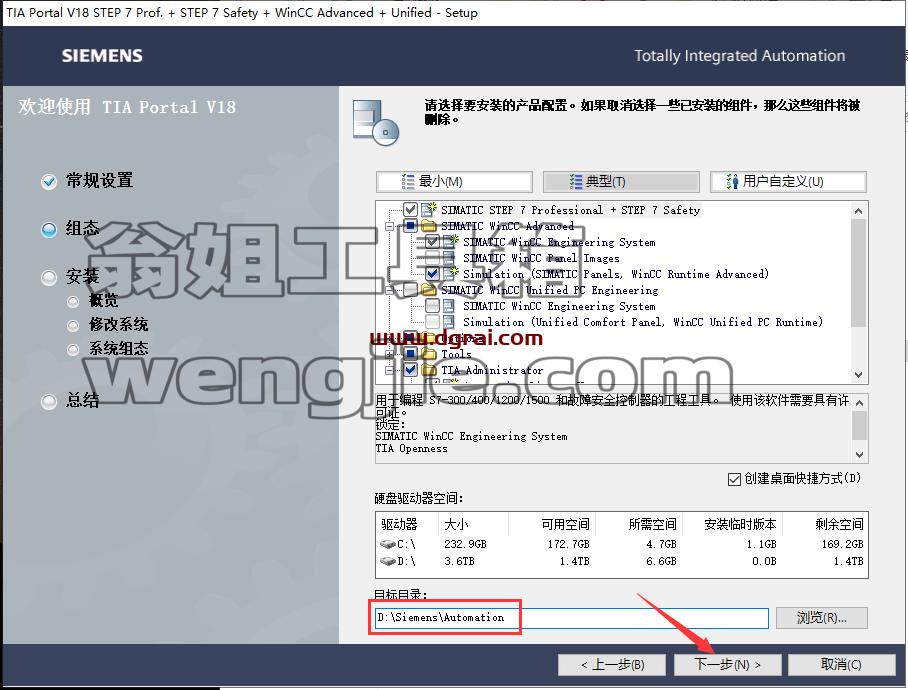Toggle 创建桌面快捷方式(D) checkbox
This screenshot has height=690, width=908.
(x=734, y=479)
